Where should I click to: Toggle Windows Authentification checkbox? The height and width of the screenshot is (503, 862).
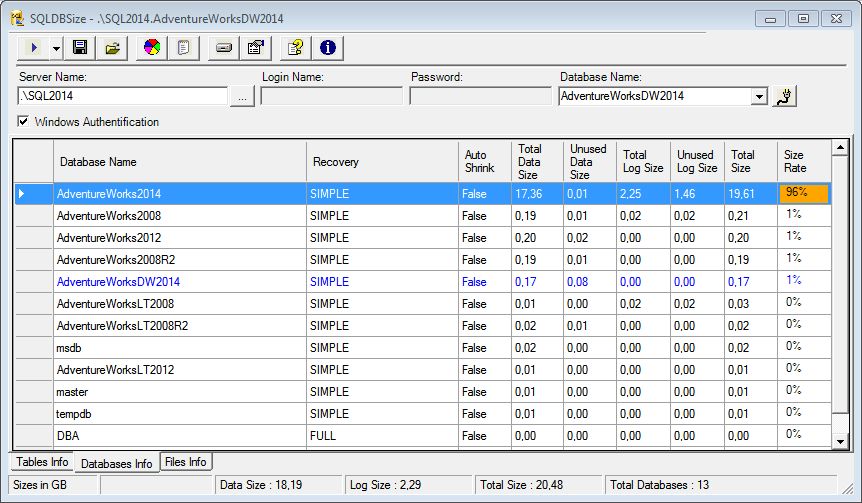(23, 121)
